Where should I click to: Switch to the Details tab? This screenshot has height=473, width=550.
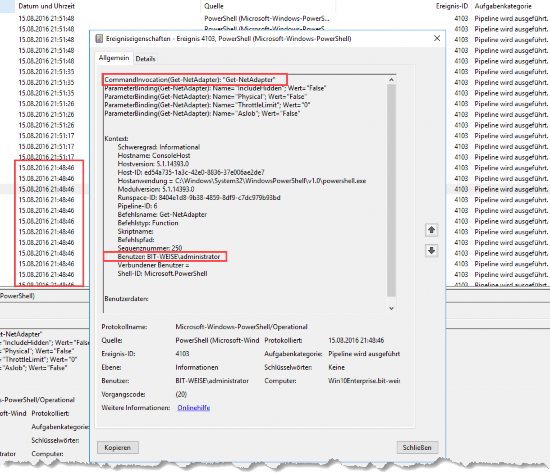tap(145, 59)
